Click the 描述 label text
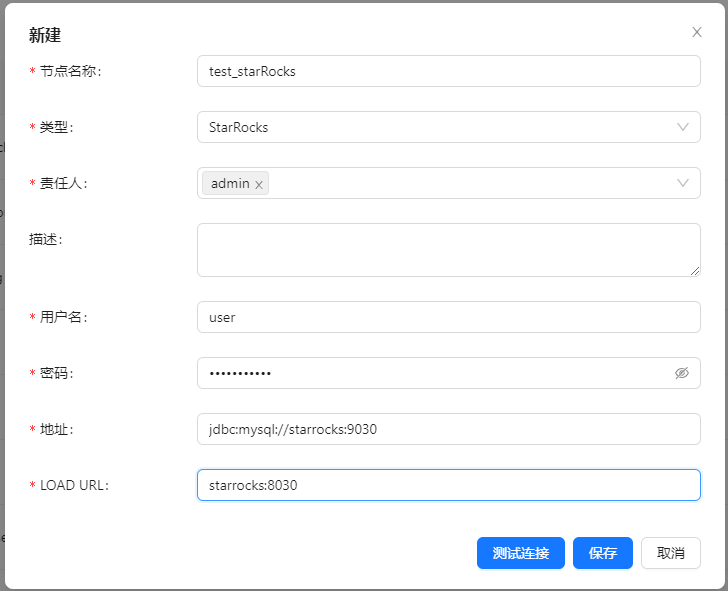Image resolution: width=728 pixels, height=591 pixels. coord(51,239)
